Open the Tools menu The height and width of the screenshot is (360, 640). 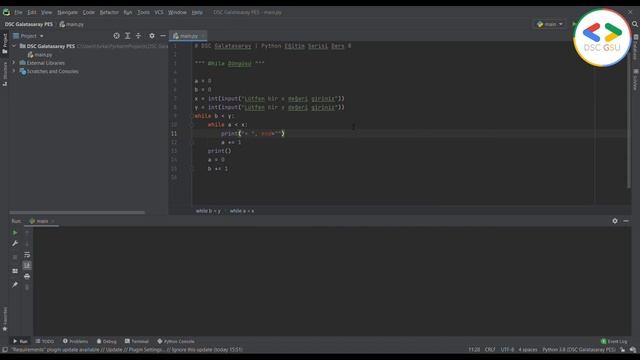click(143, 12)
